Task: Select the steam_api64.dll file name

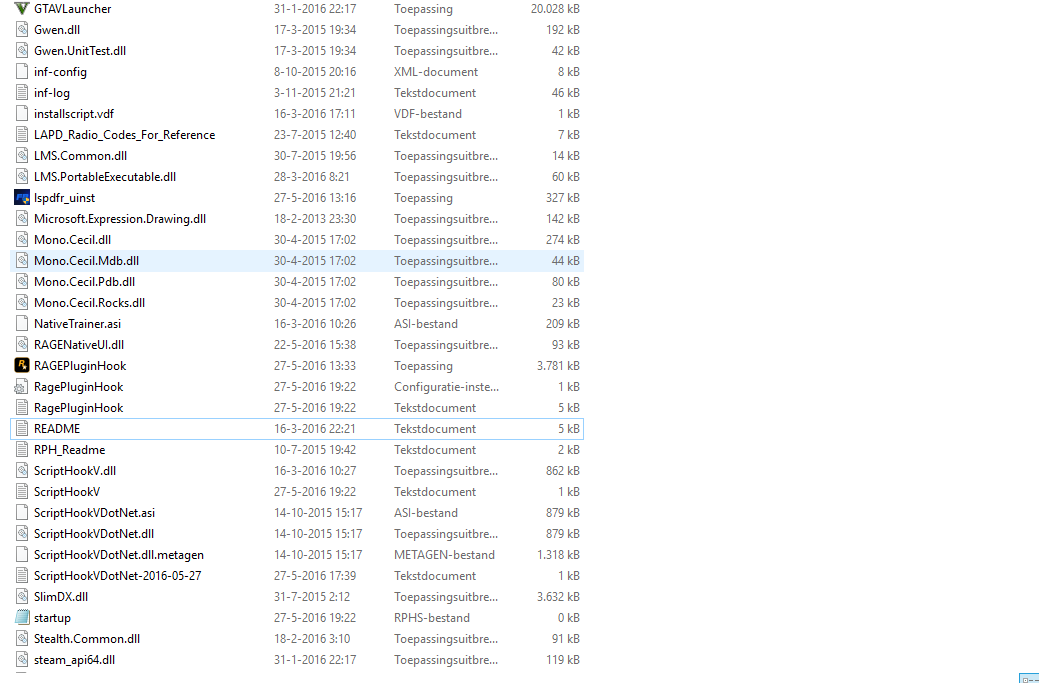Action: [x=75, y=660]
